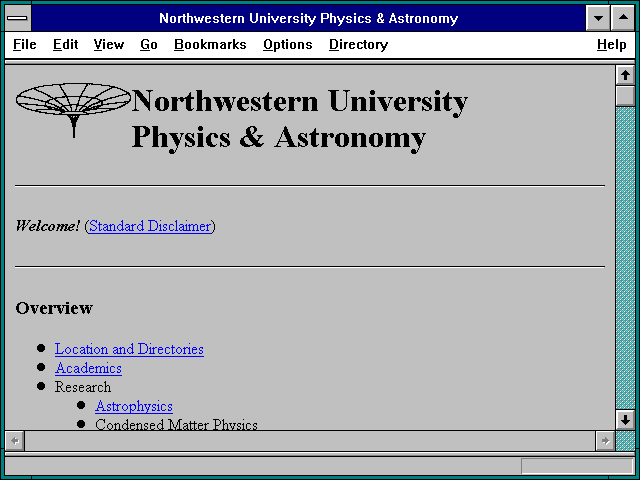Click the window title bar text
The height and width of the screenshot is (480, 640).
tap(309, 18)
